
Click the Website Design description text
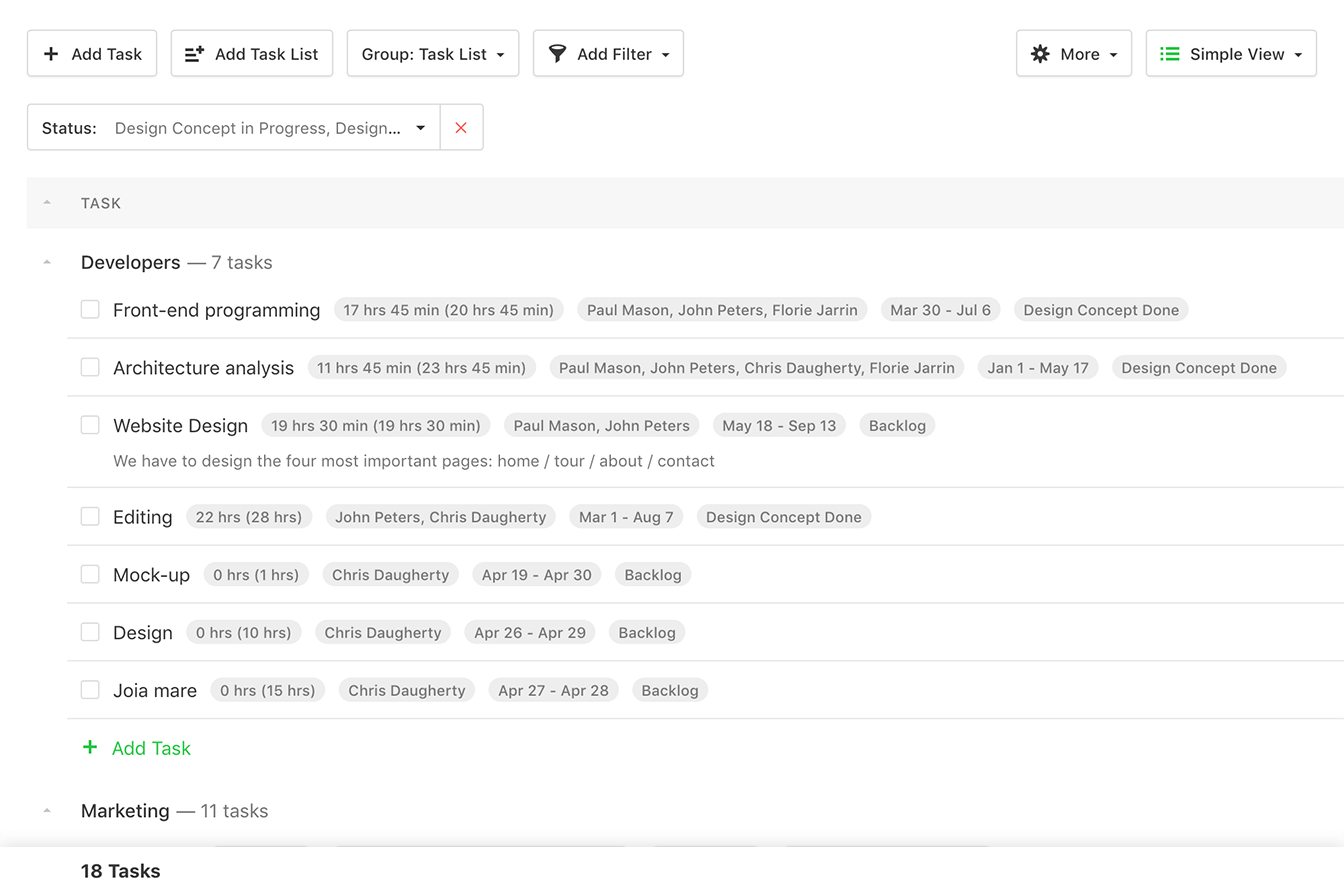click(x=413, y=461)
